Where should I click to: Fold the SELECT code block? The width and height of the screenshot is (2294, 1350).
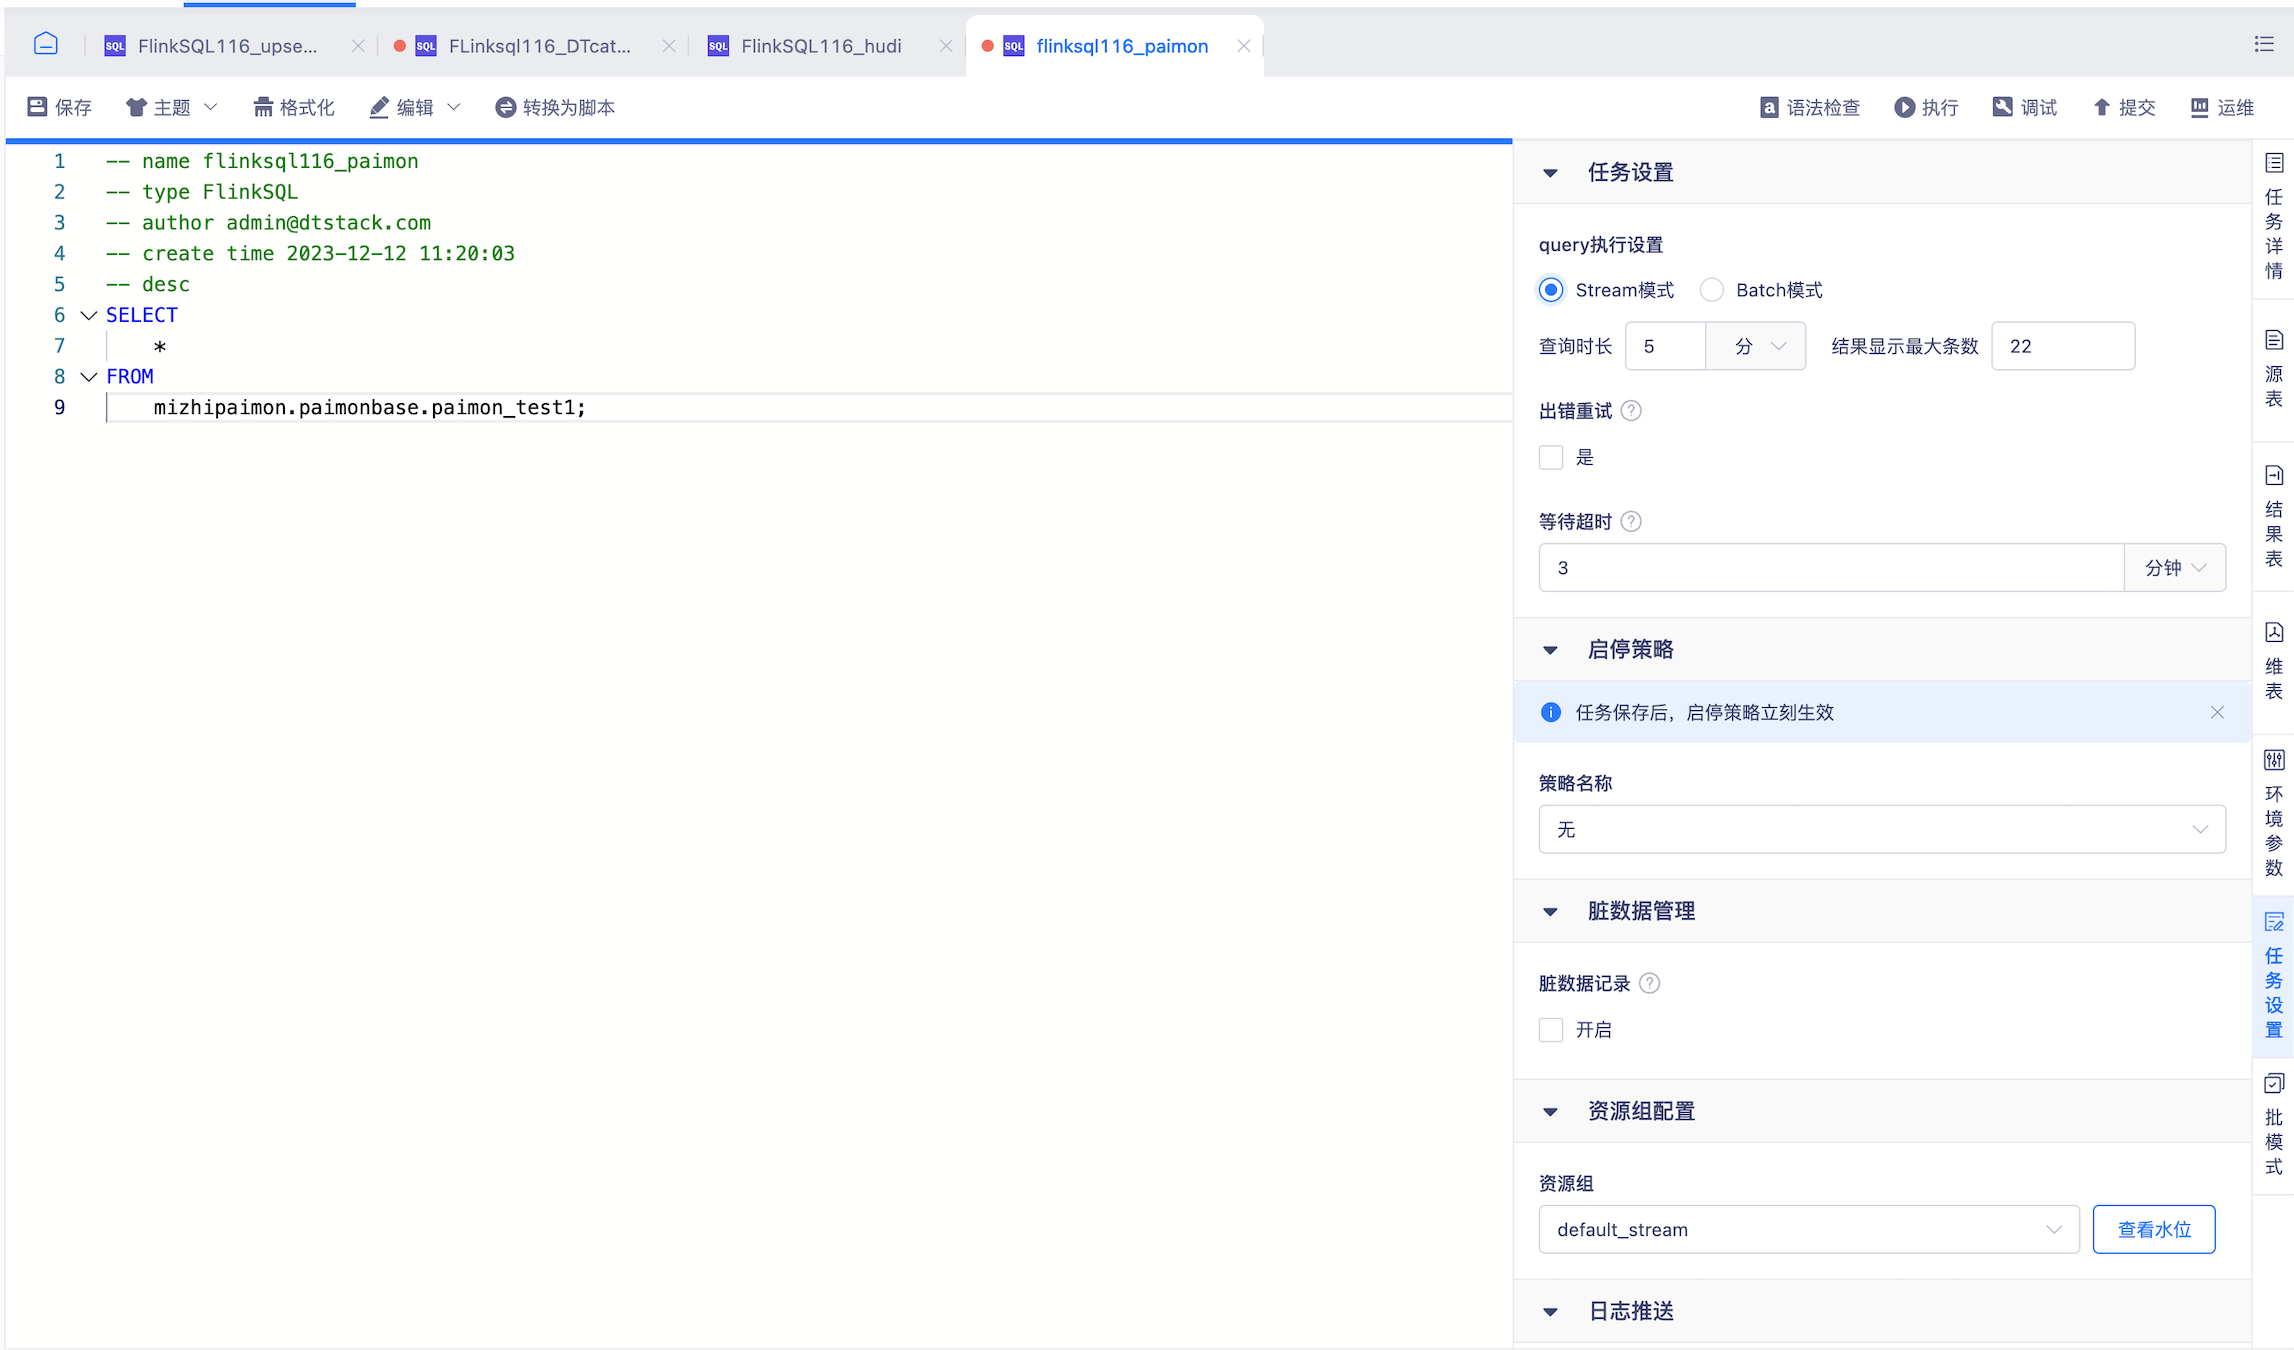point(88,315)
